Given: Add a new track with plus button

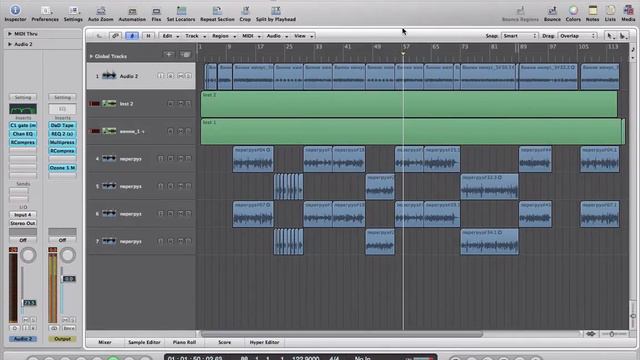Looking at the screenshot, I should [x=169, y=55].
